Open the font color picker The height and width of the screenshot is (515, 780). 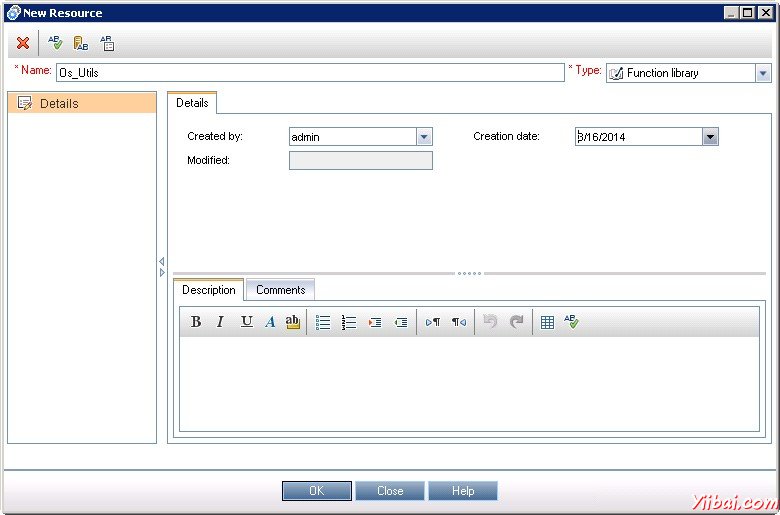270,322
